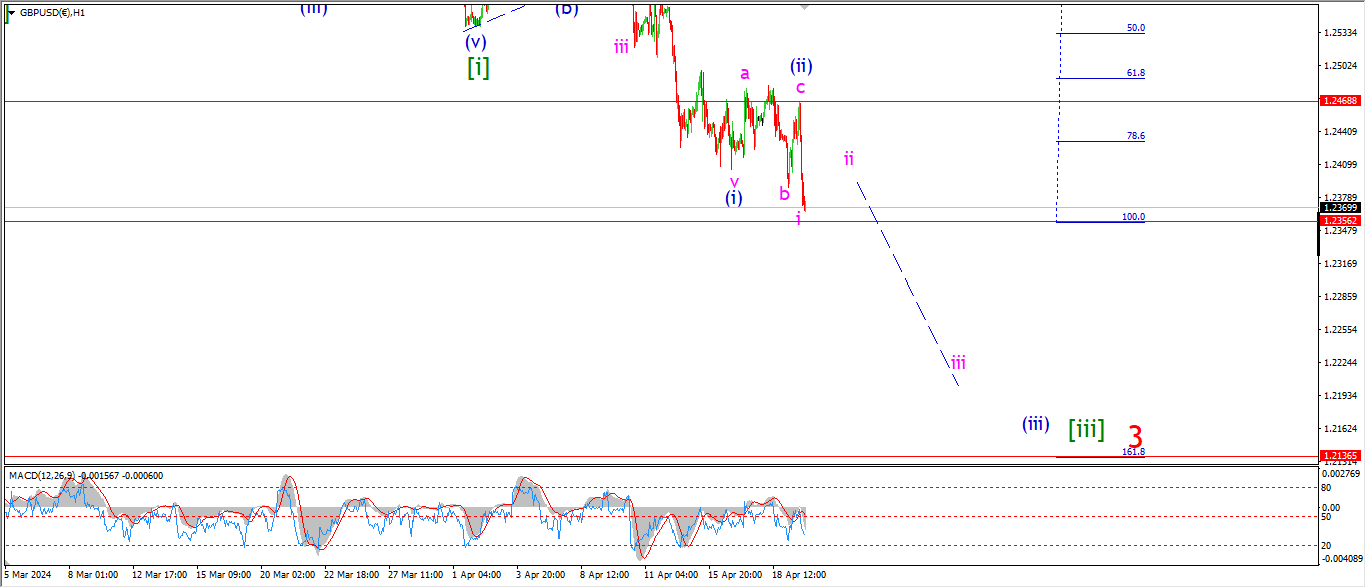The width and height of the screenshot is (1366, 588).
Task: Click the 5 Mar 2024 date label
Action: 27,575
